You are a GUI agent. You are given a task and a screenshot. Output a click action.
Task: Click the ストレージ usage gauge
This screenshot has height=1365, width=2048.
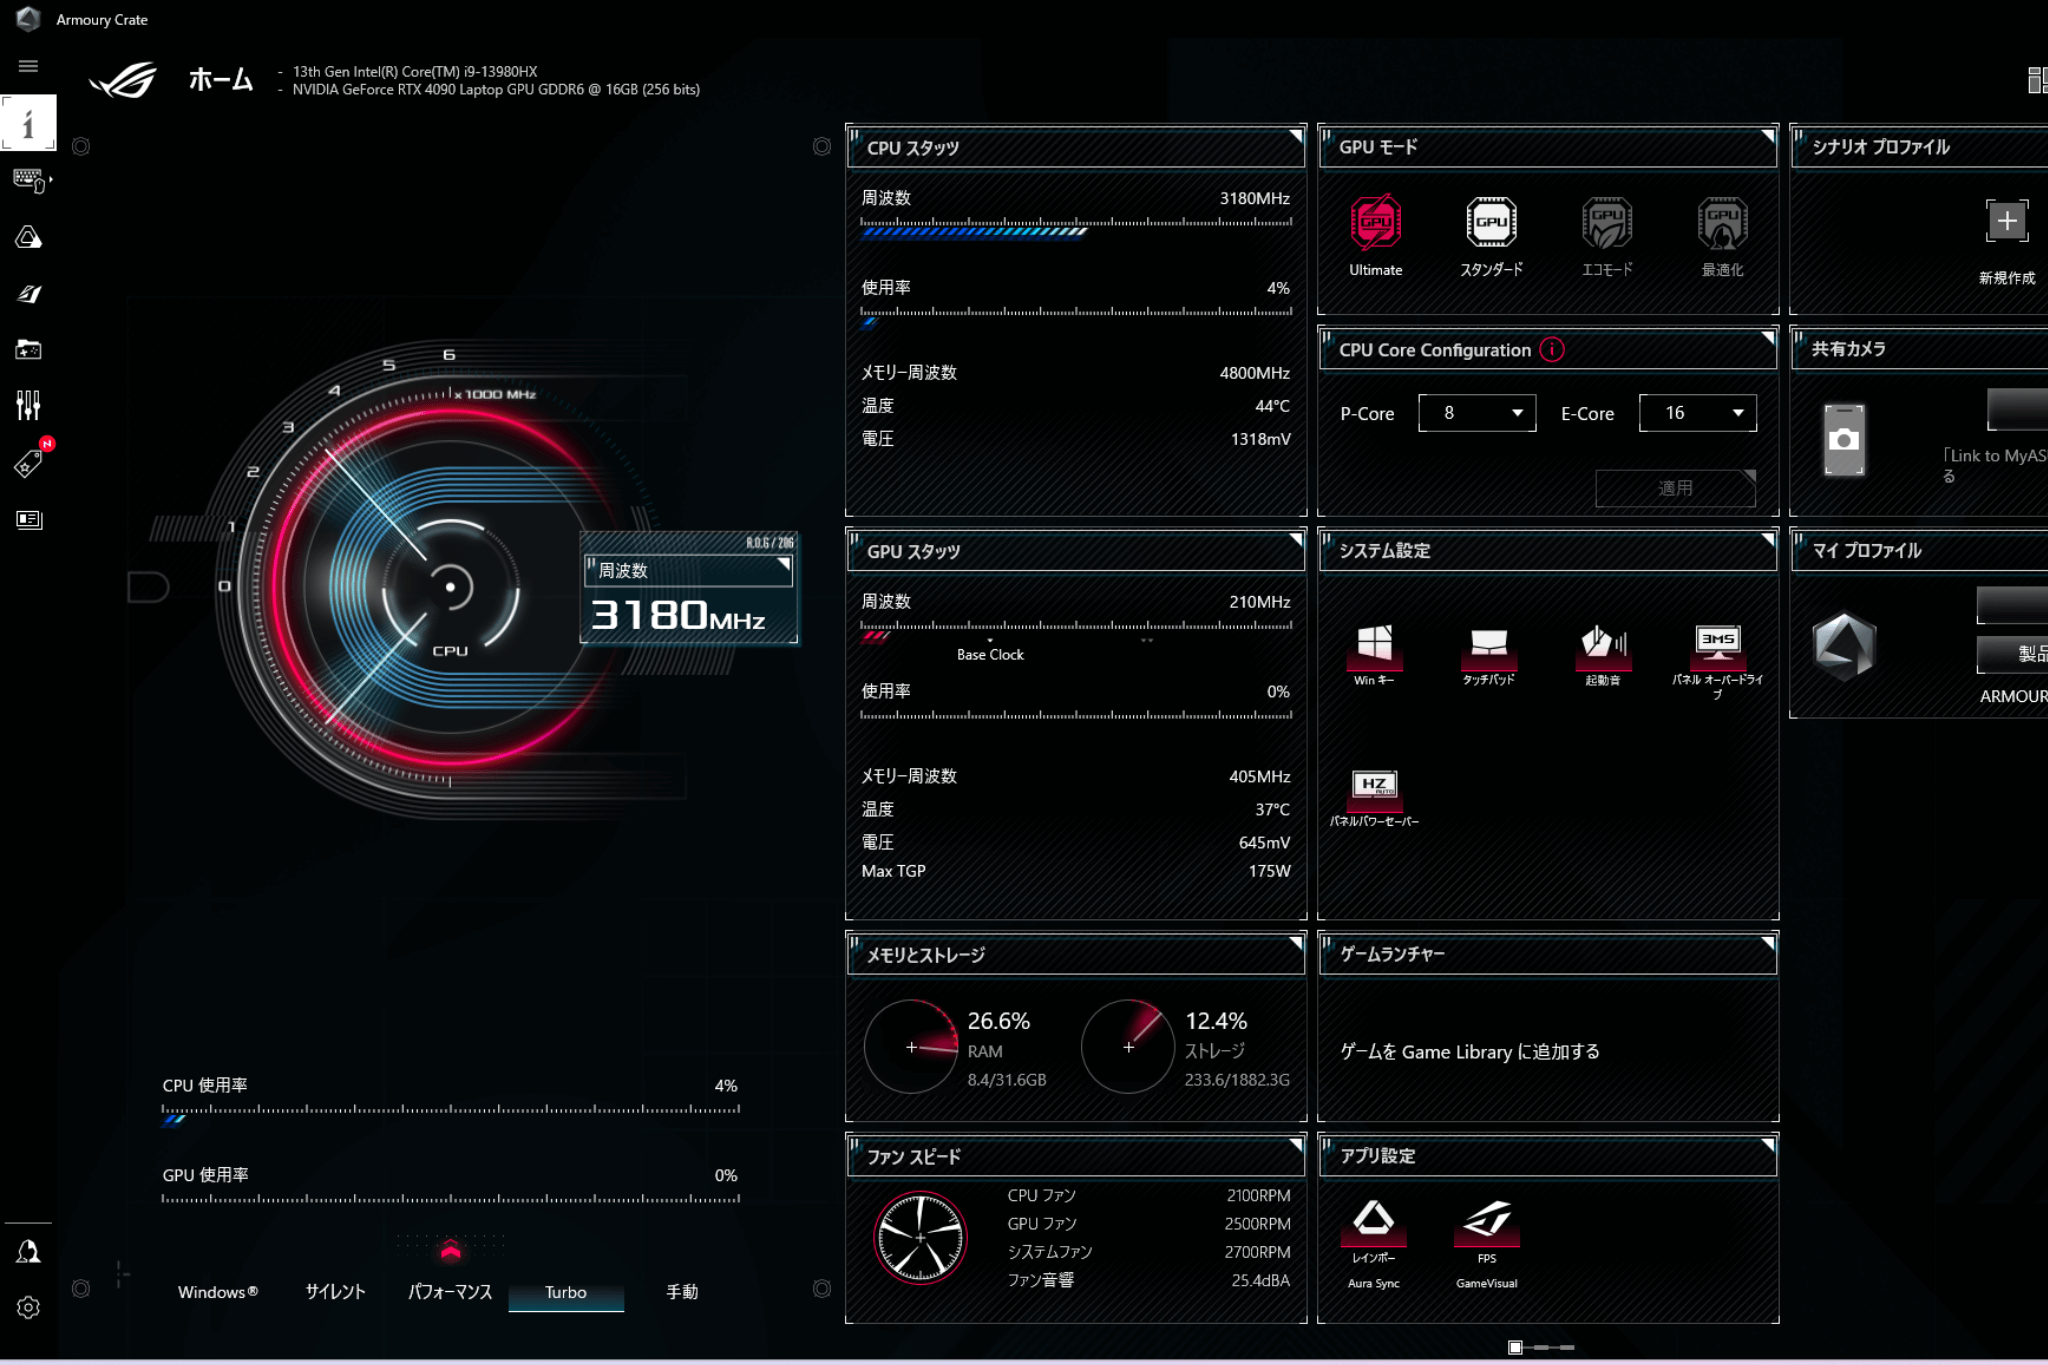coord(1128,1047)
